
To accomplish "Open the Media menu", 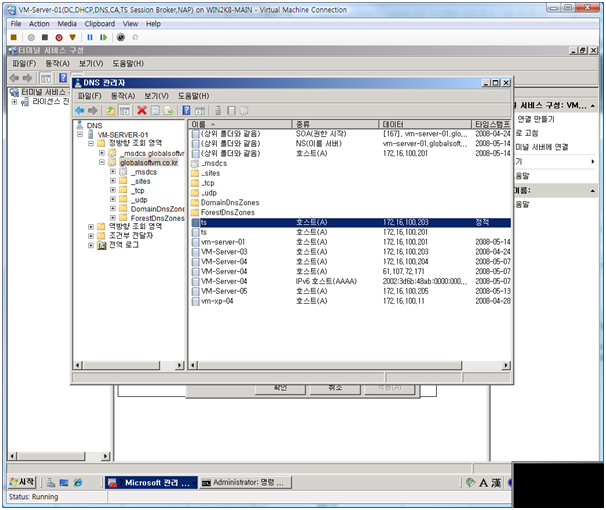I will tap(67, 24).
